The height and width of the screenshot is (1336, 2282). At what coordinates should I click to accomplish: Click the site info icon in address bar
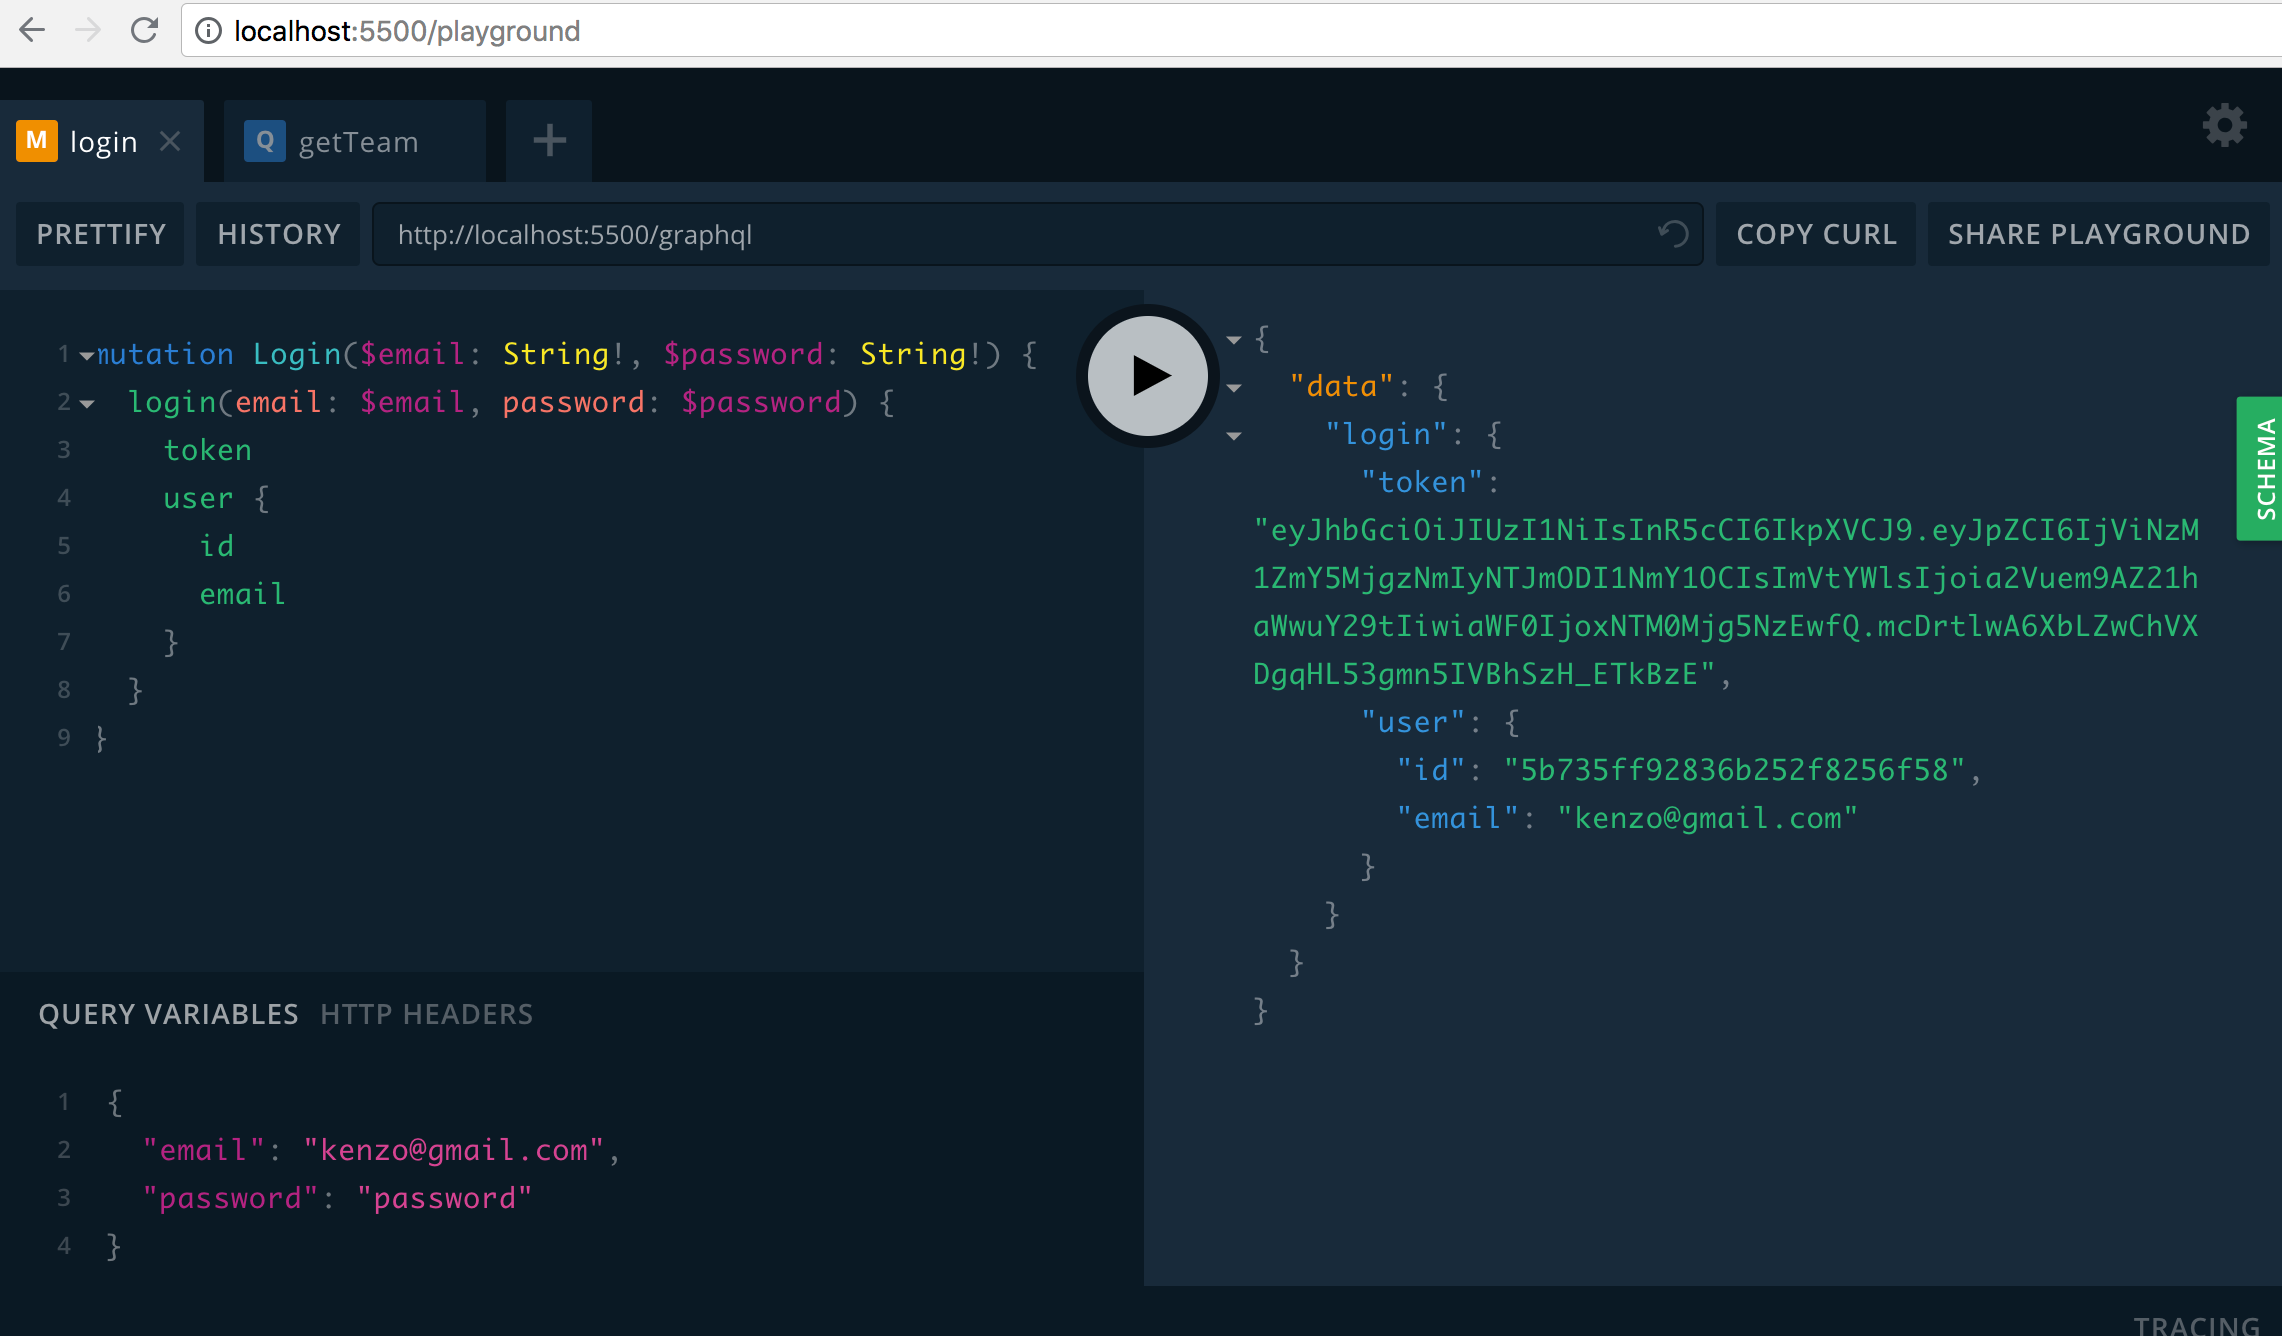click(208, 31)
